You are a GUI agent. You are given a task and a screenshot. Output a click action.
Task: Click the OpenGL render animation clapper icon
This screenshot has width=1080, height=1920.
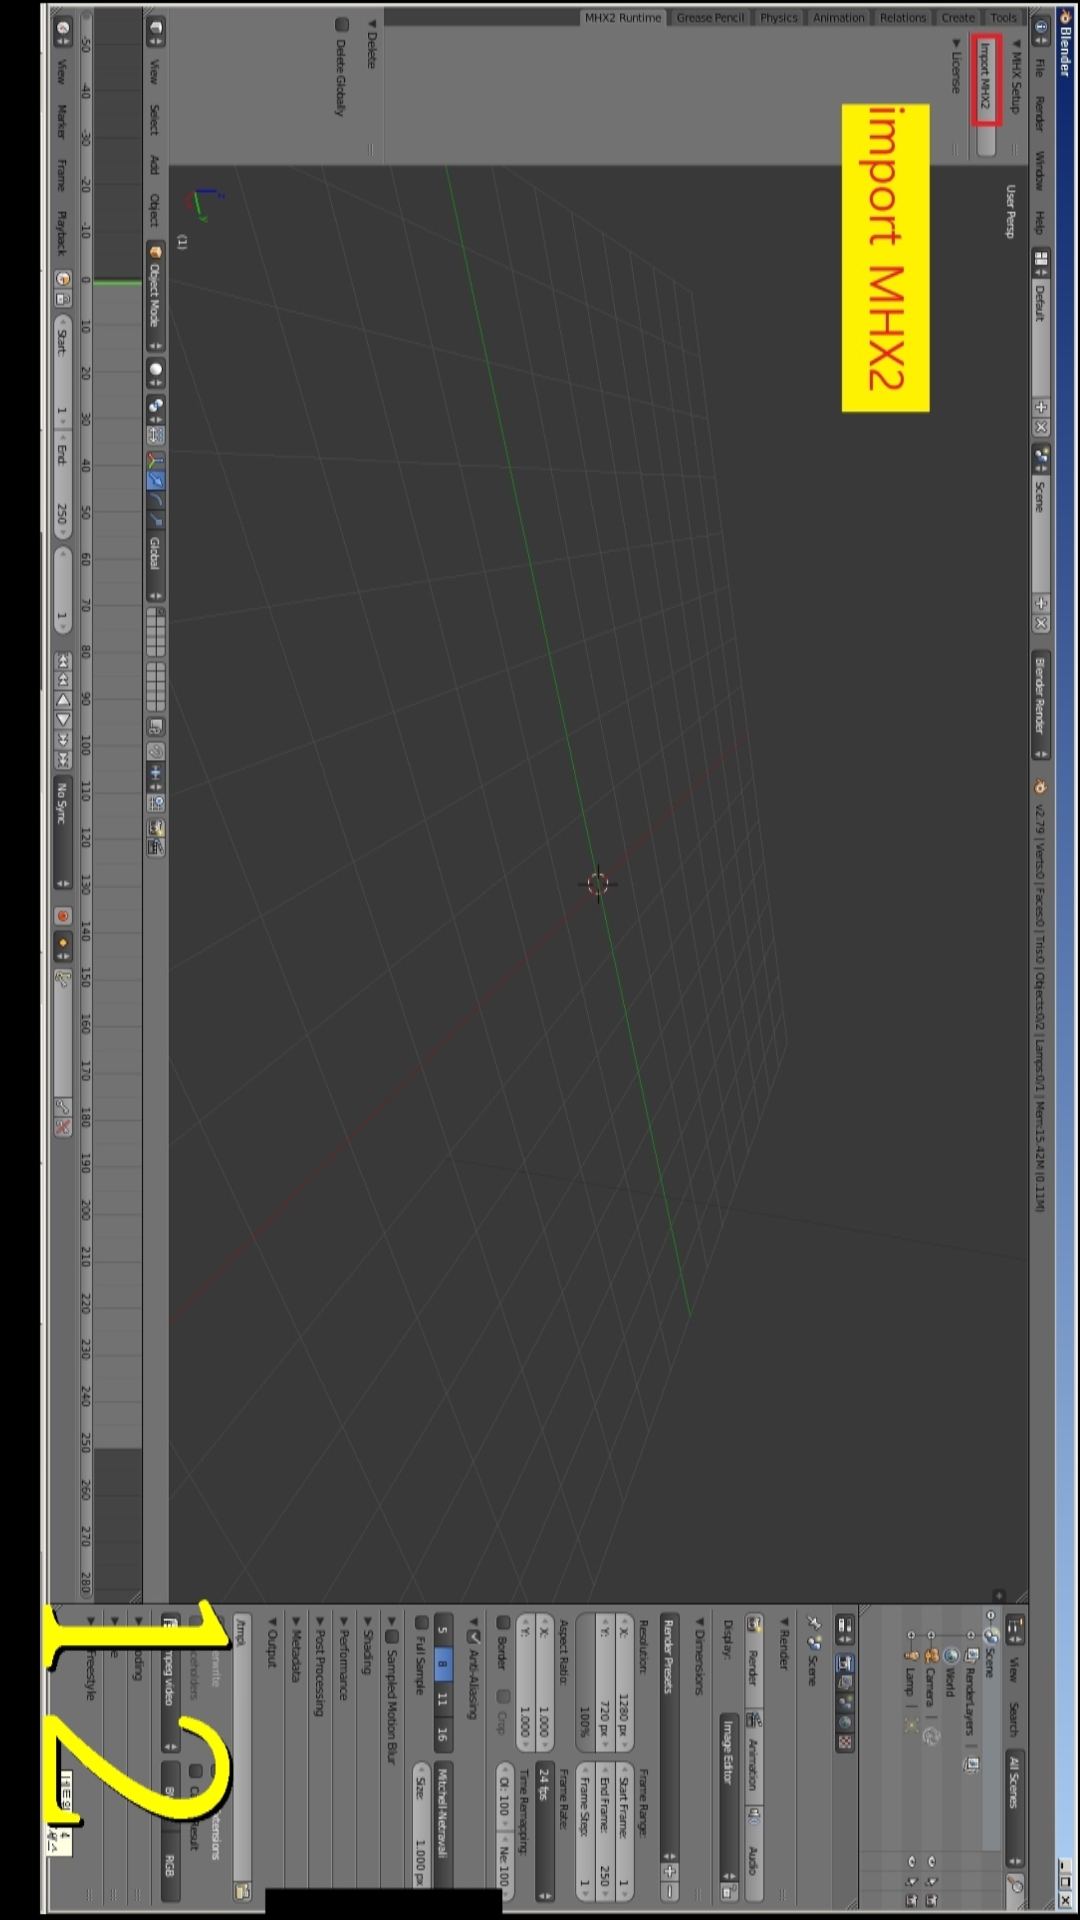(x=155, y=848)
